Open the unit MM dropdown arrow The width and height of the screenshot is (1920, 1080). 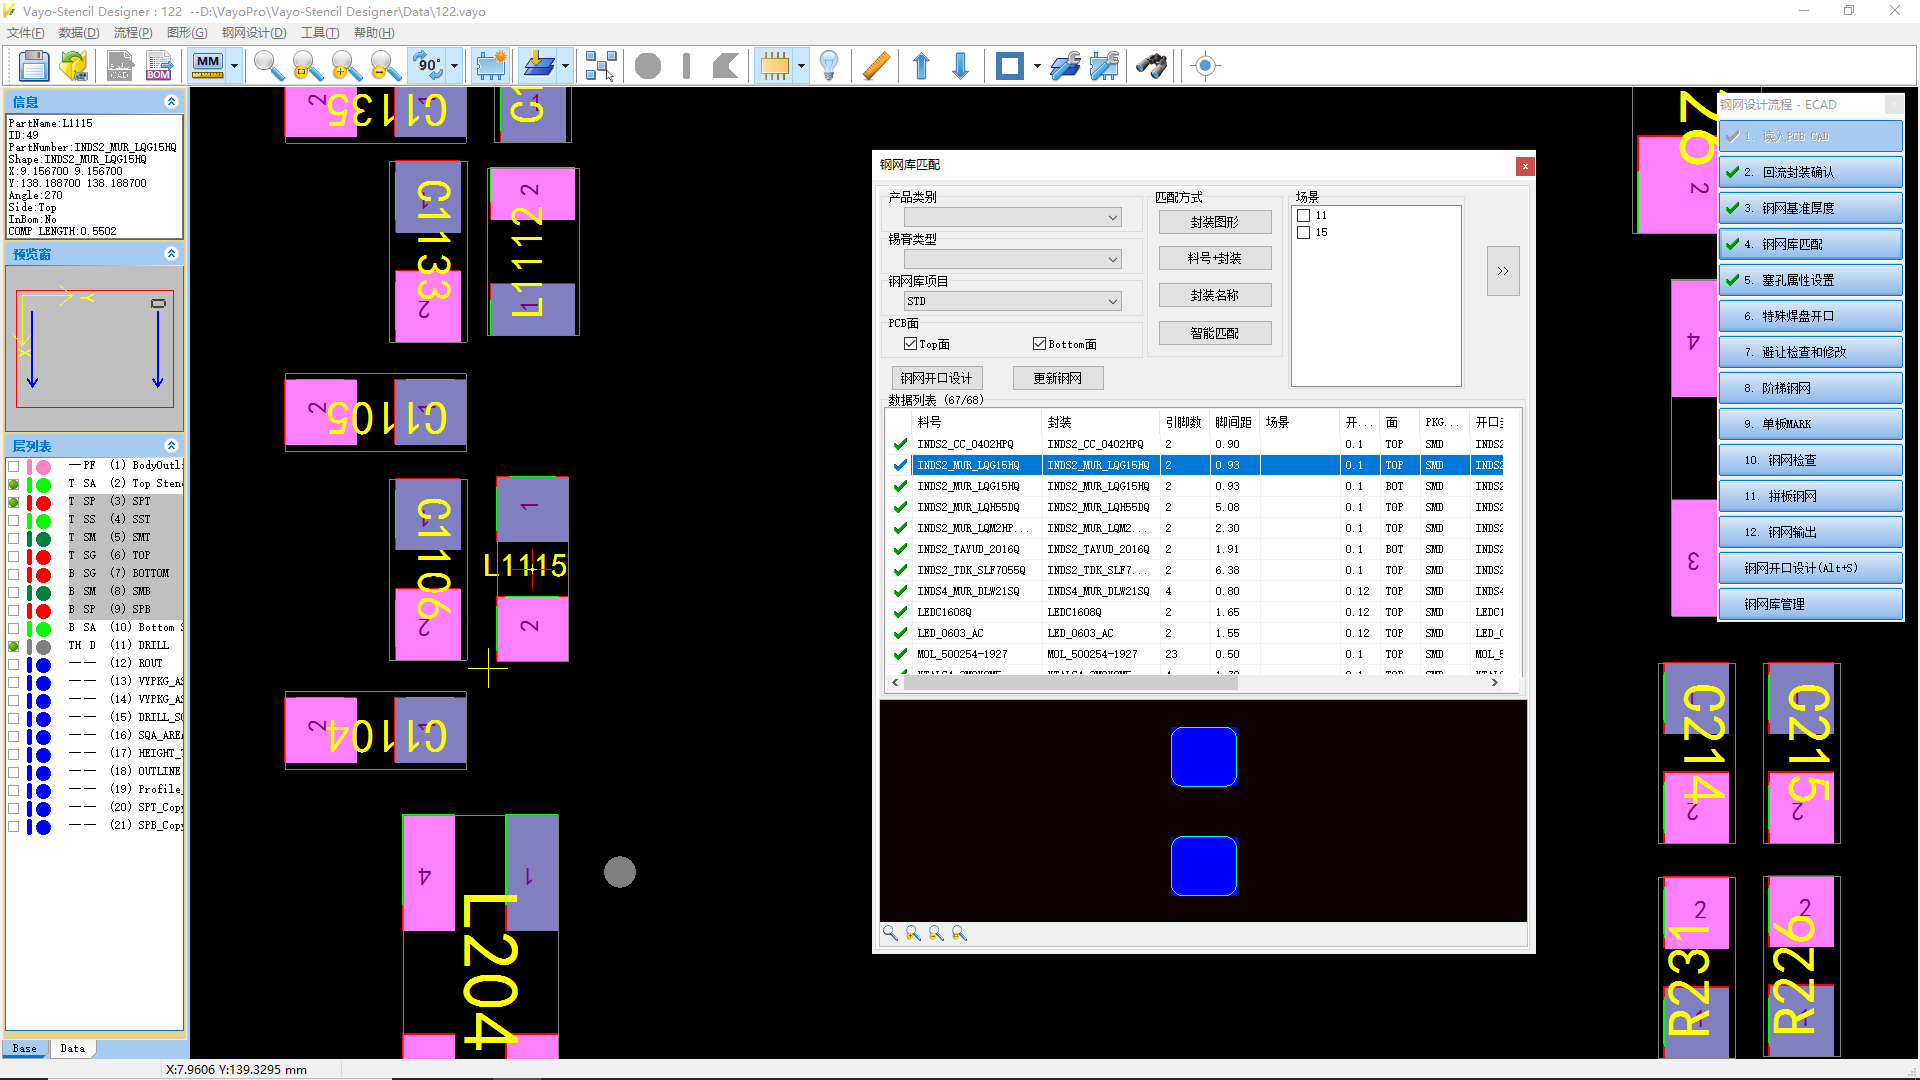coord(235,67)
